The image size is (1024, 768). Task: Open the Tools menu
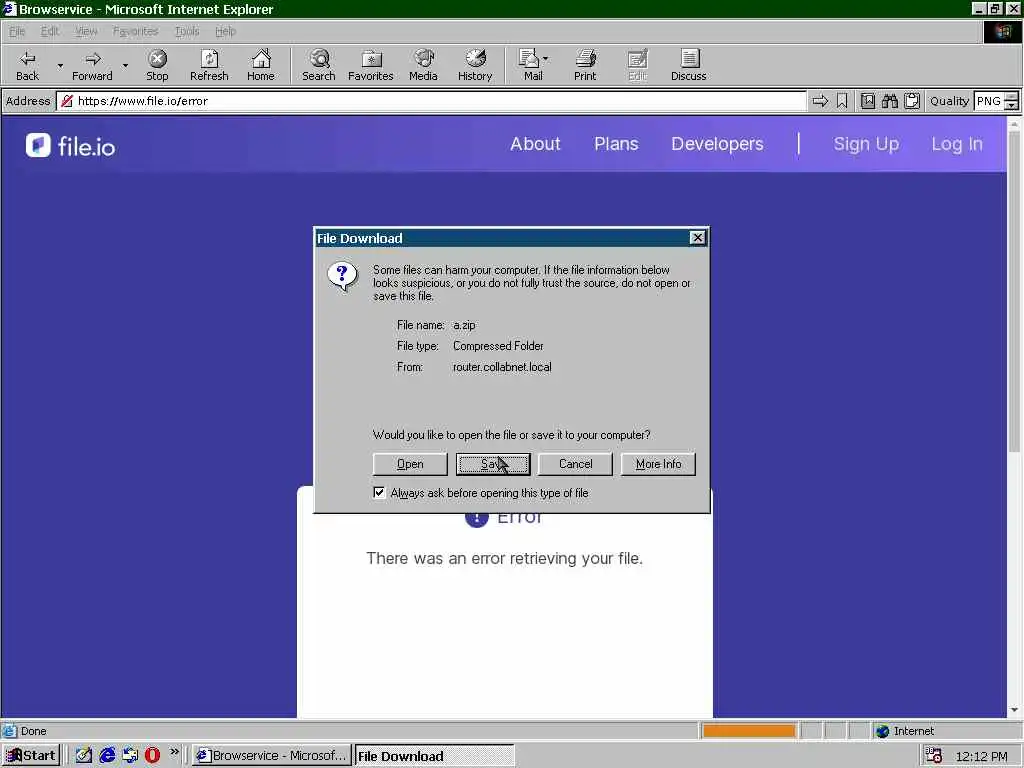187,31
